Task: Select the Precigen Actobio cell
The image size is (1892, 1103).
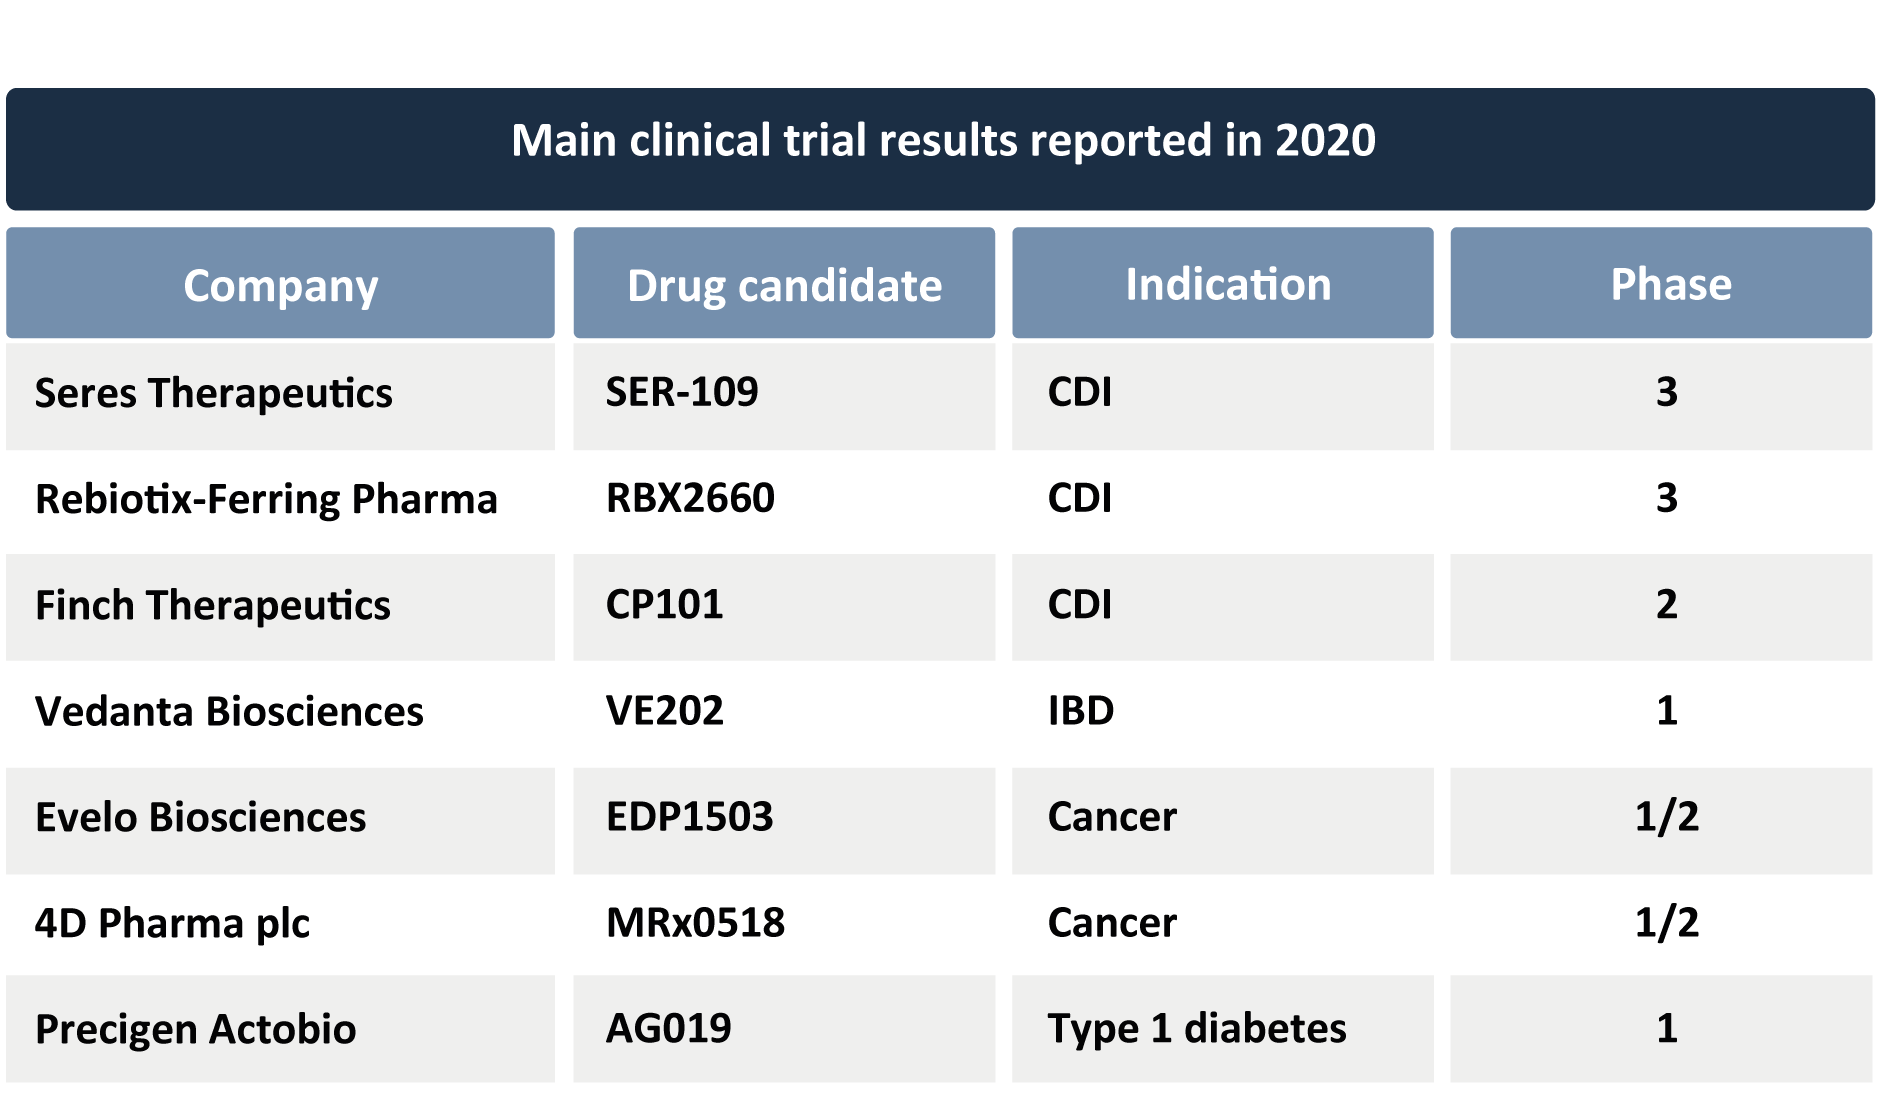Action: pyautogui.click(x=195, y=1029)
